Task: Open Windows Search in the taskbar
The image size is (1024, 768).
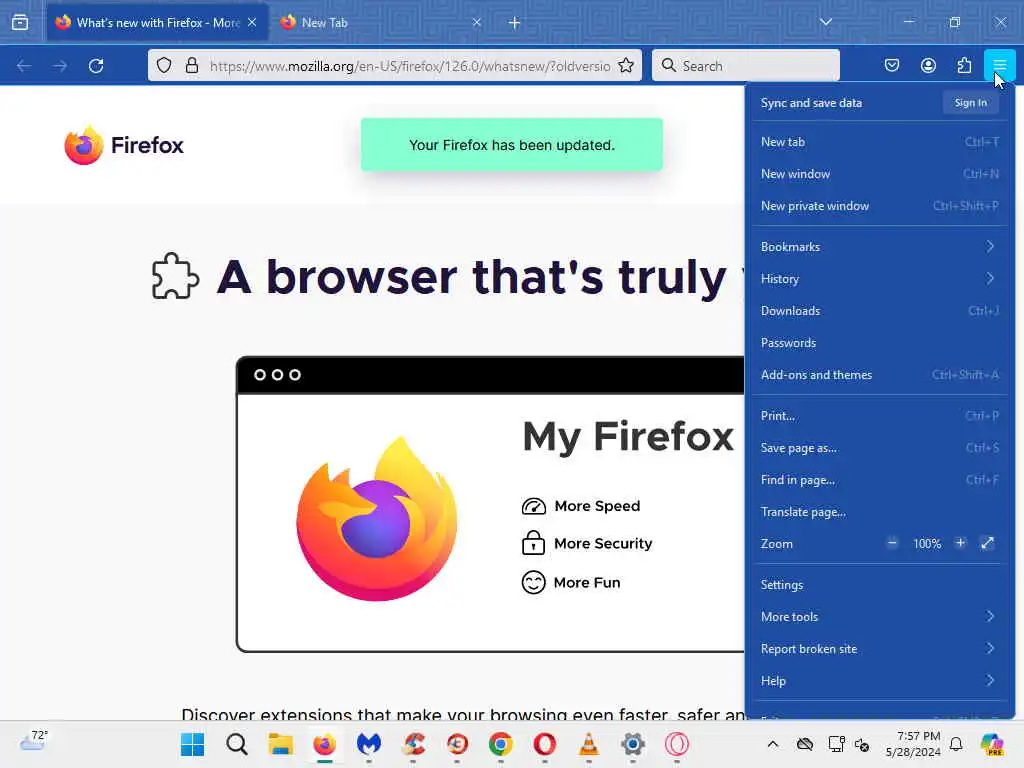Action: coord(236,744)
